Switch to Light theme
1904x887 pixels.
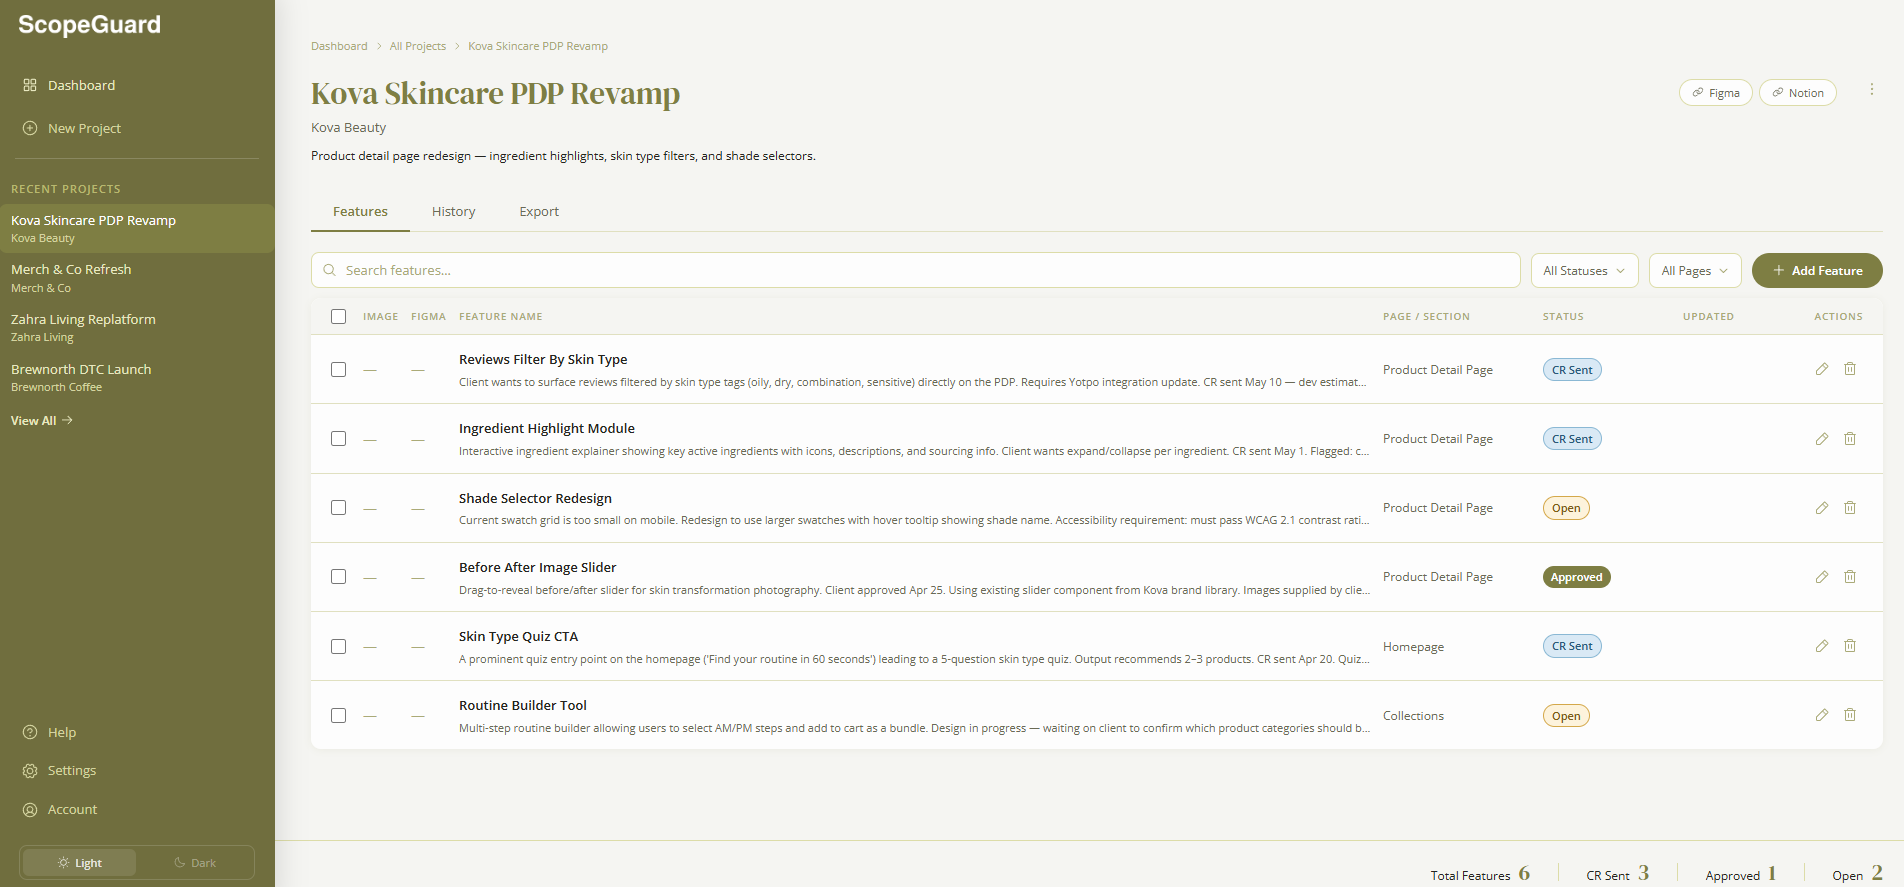[x=80, y=863]
